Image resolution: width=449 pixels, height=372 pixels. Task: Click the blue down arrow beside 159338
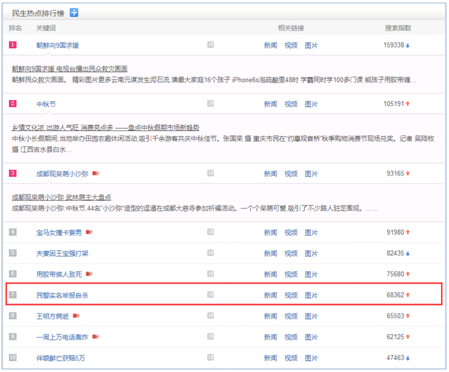[x=408, y=45]
